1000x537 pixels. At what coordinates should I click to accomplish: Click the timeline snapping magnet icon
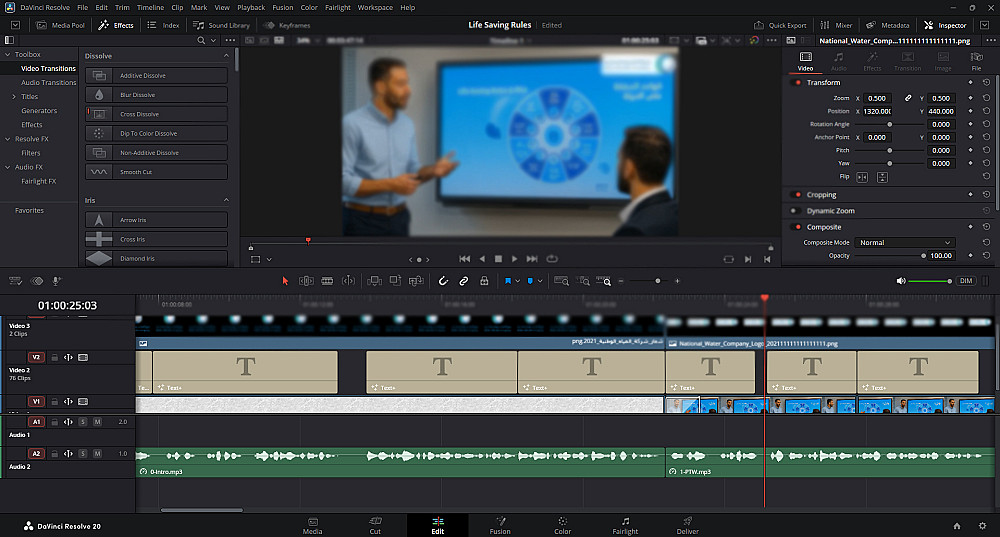coord(443,281)
